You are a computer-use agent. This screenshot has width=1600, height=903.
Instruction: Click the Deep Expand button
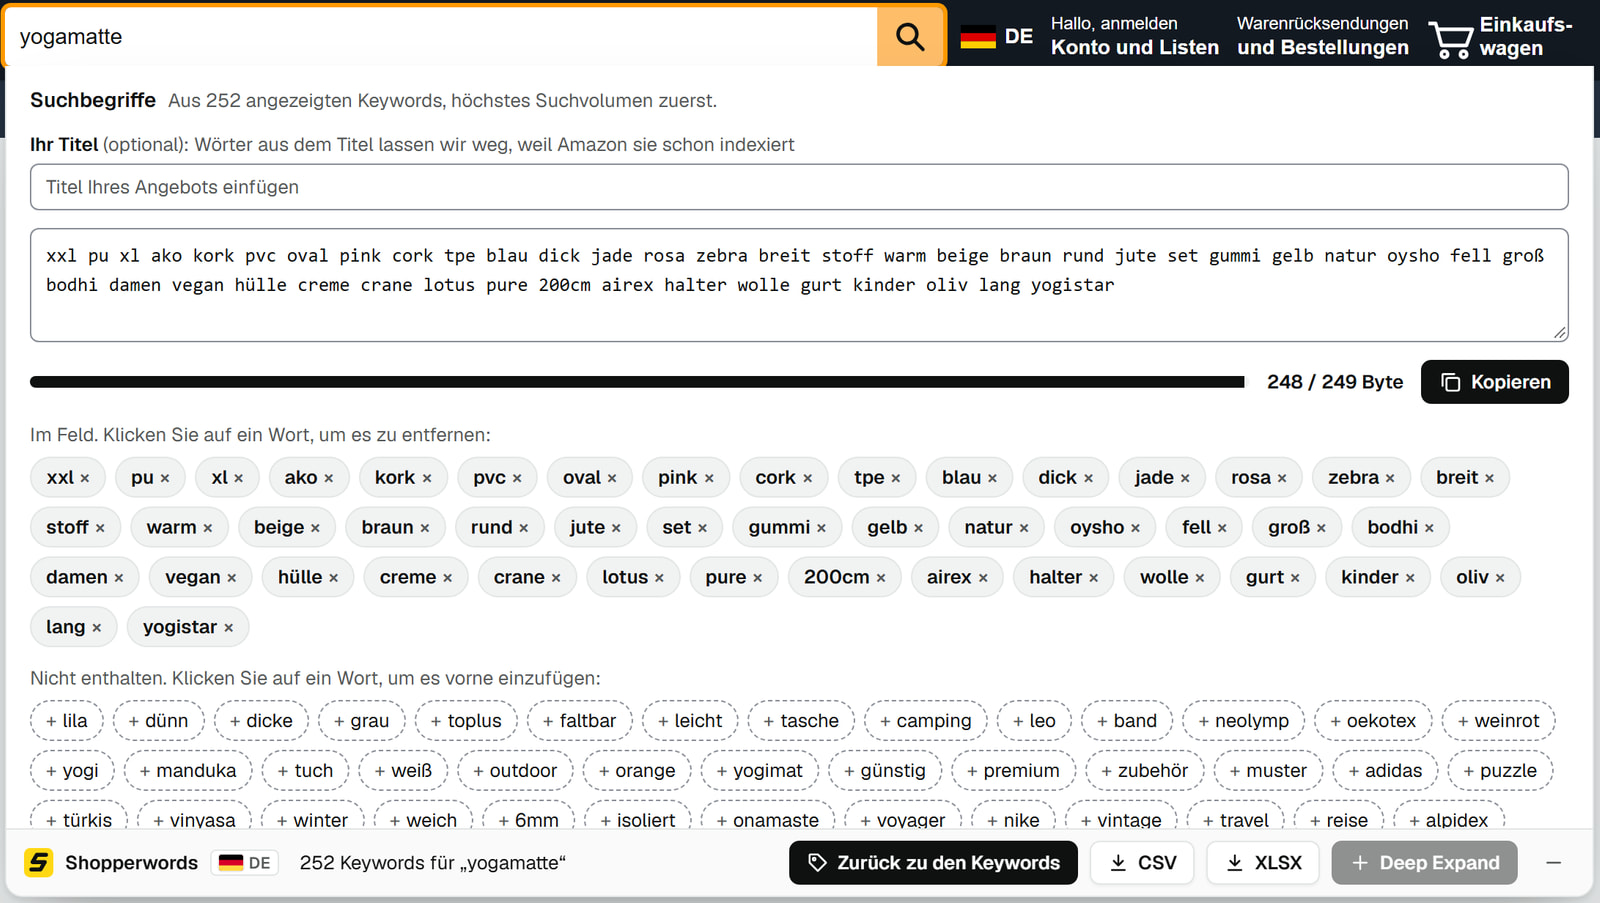[x=1424, y=862]
